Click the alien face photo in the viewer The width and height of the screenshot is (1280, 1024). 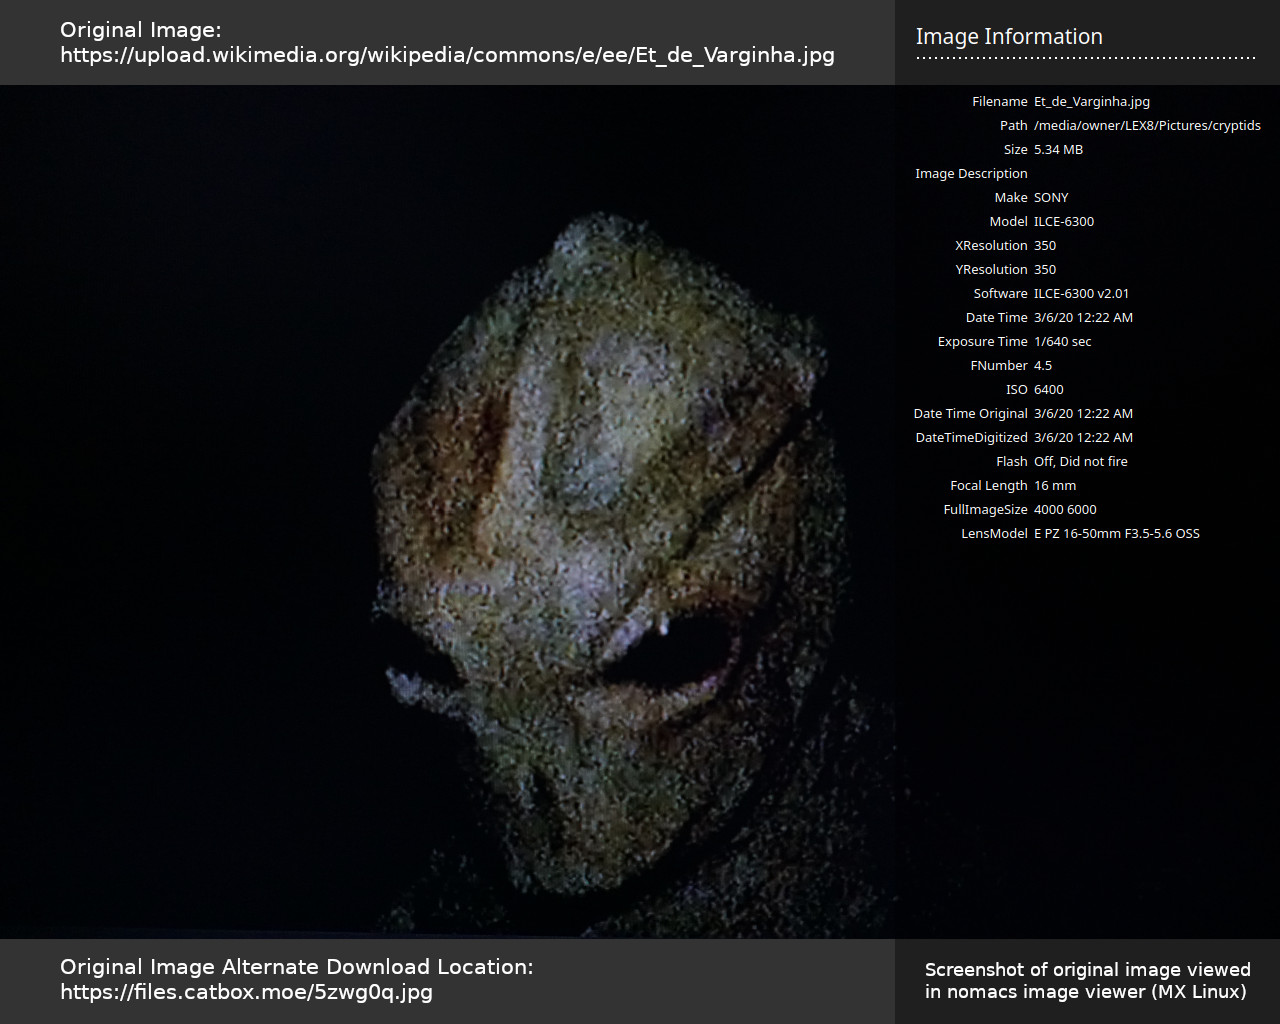tap(447, 512)
